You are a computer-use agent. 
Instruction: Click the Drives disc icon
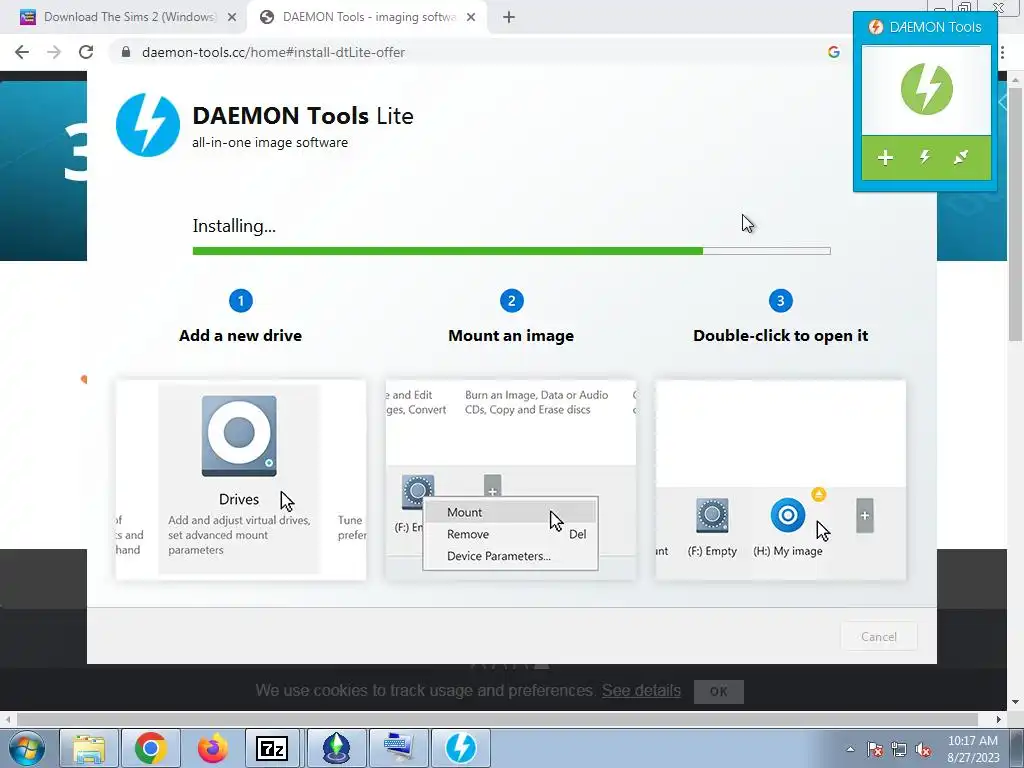(239, 436)
